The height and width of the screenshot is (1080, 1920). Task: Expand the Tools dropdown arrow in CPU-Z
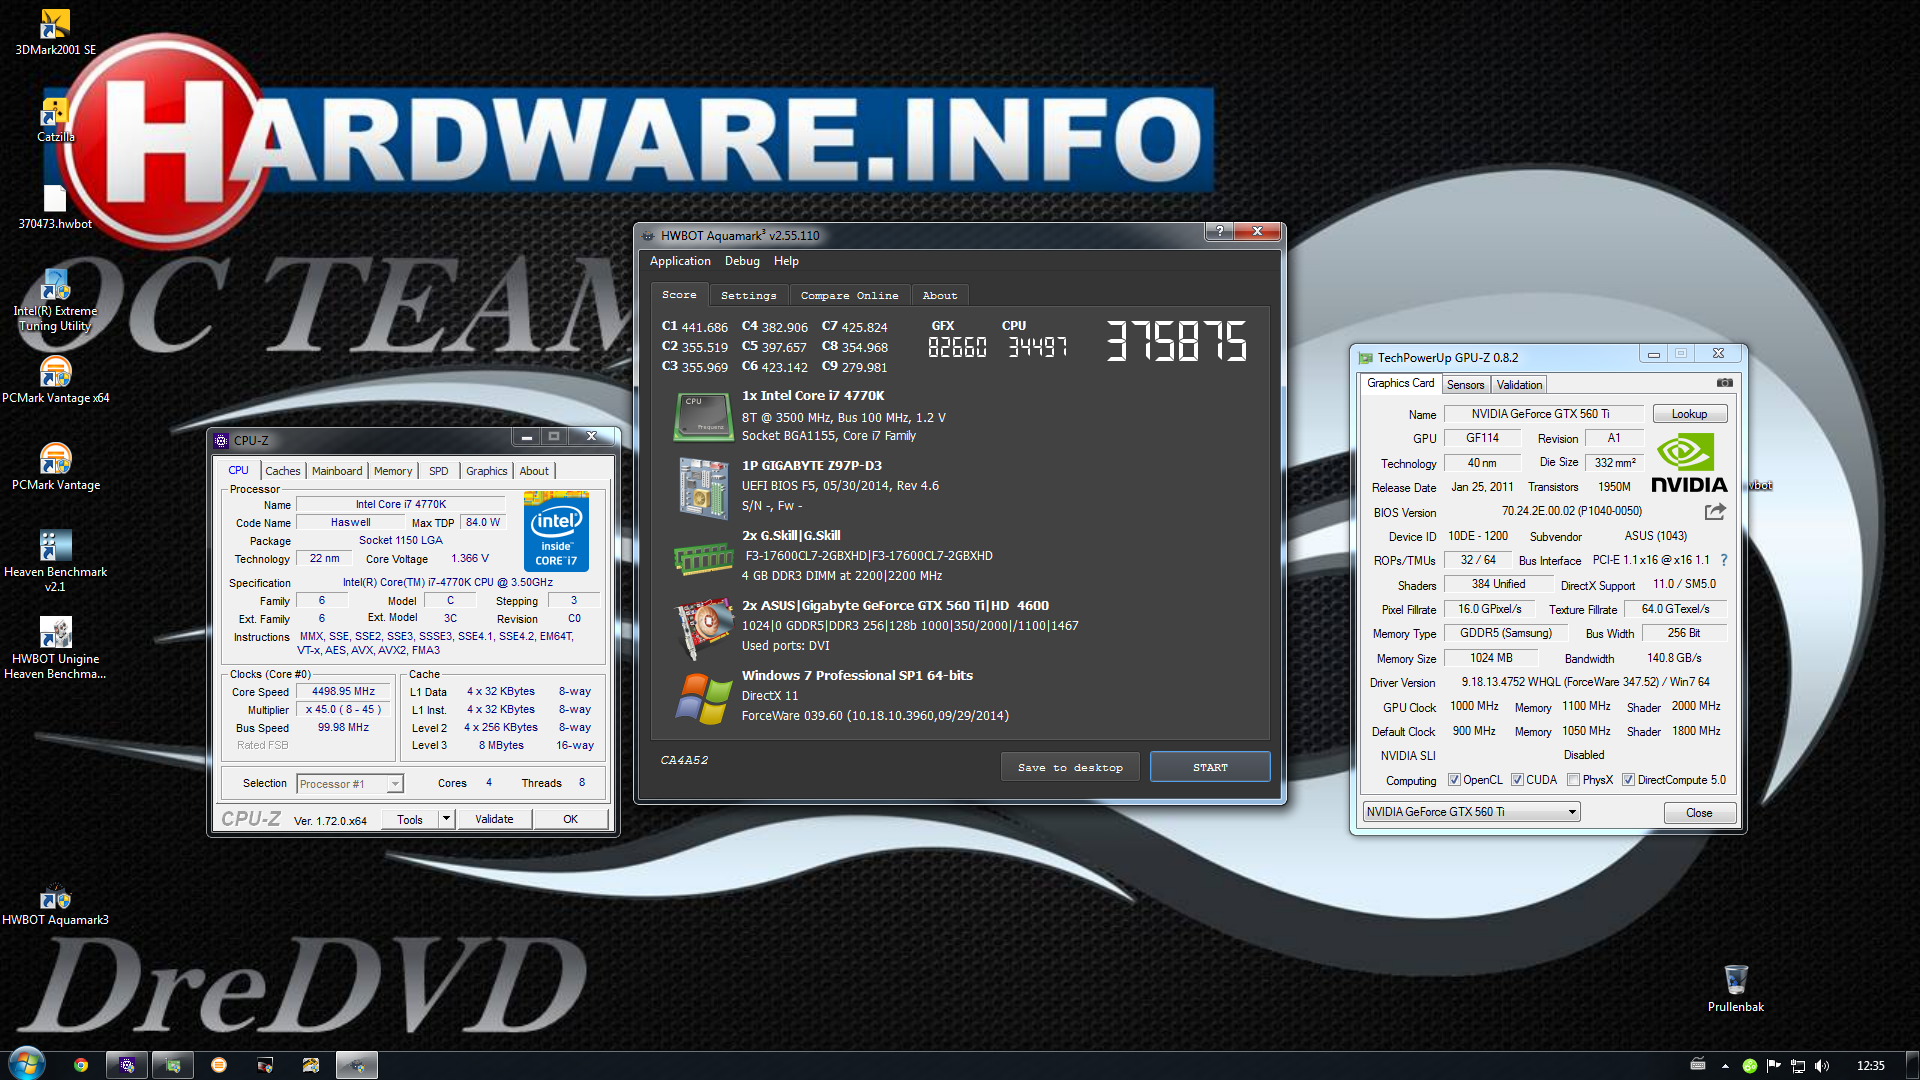click(x=447, y=819)
